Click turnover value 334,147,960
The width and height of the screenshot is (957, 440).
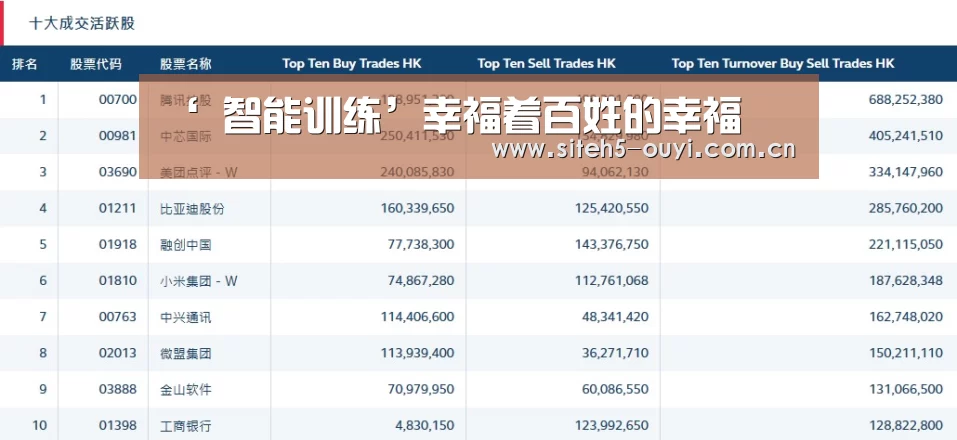(906, 172)
